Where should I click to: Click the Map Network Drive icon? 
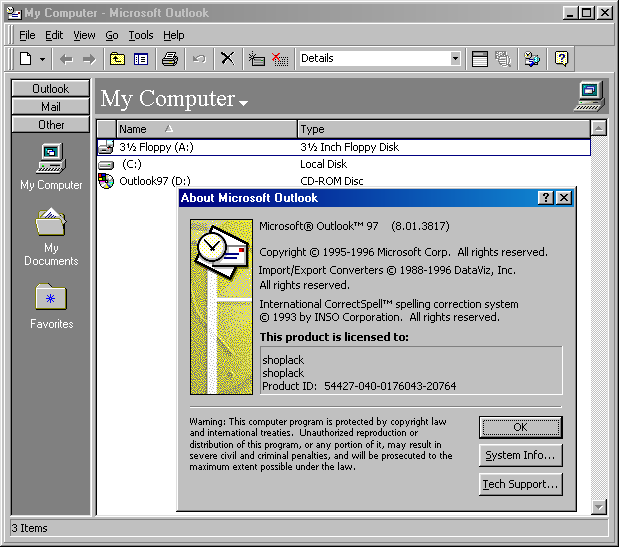pyautogui.click(x=257, y=59)
